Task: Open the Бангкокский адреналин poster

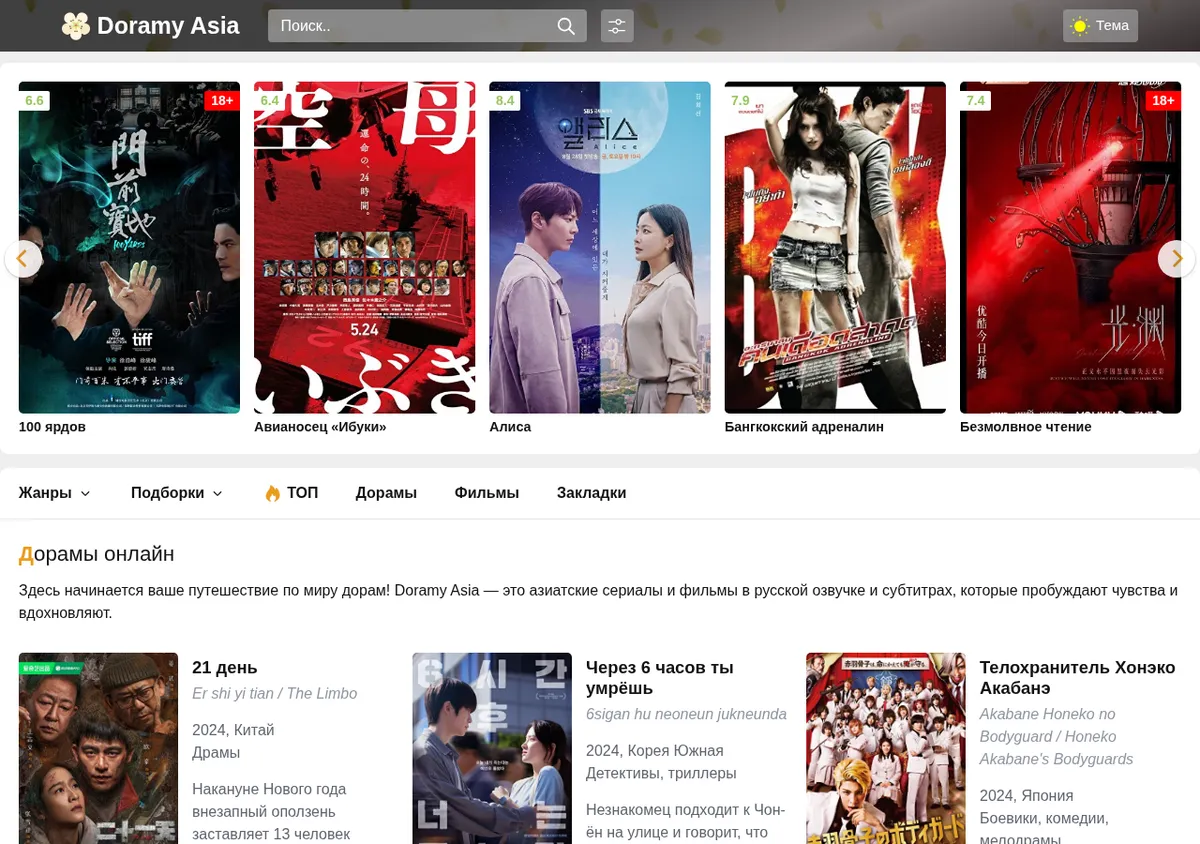Action: pyautogui.click(x=835, y=247)
